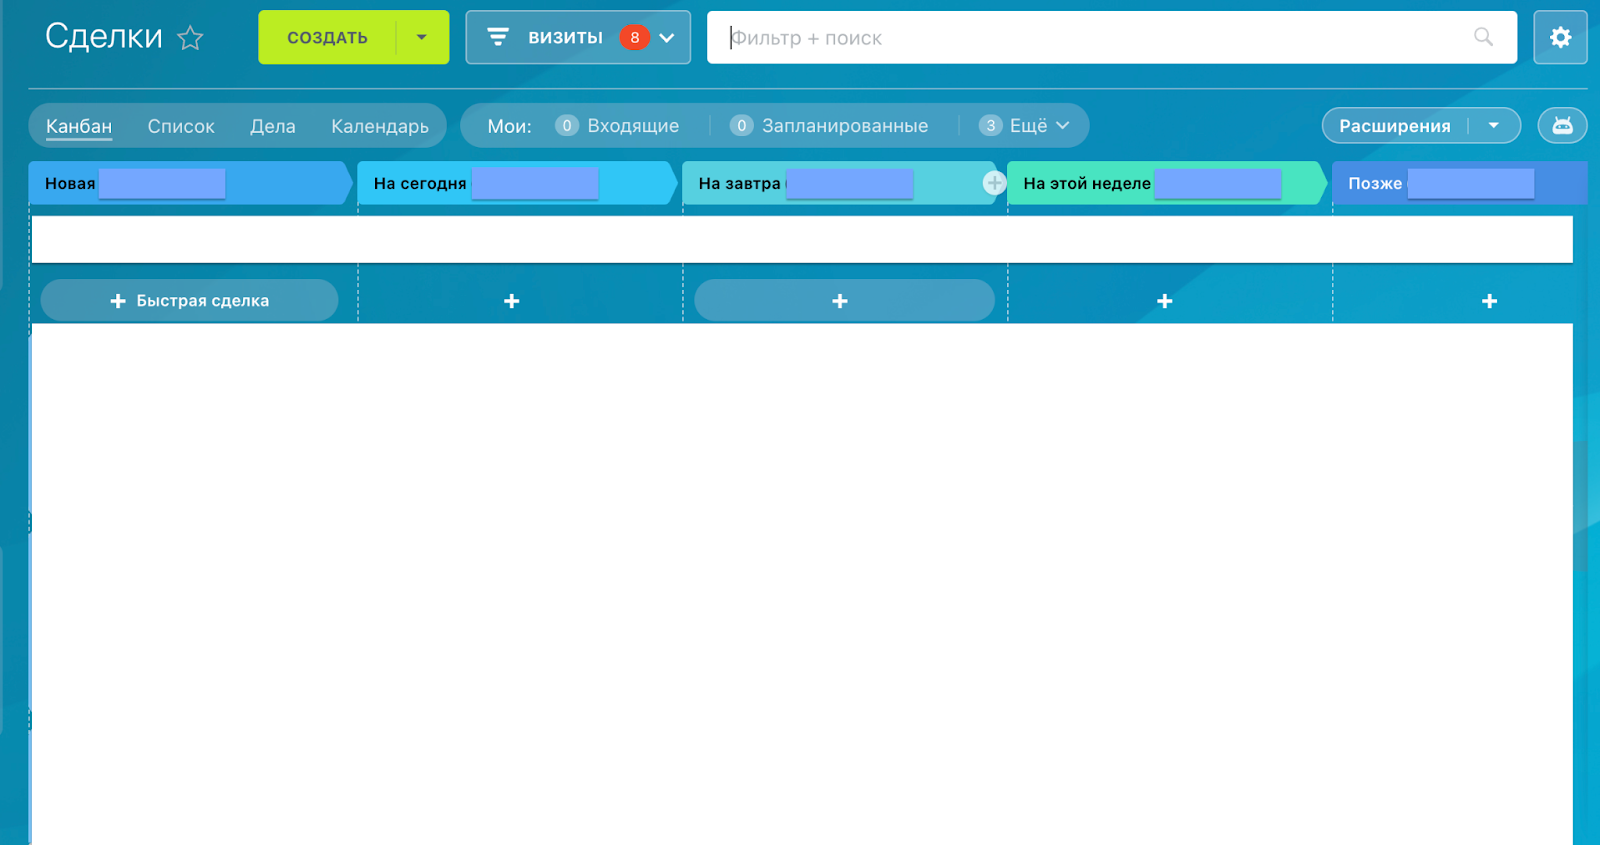The height and width of the screenshot is (845, 1600).
Task: Select the На завтра stage header
Action: [x=840, y=183]
